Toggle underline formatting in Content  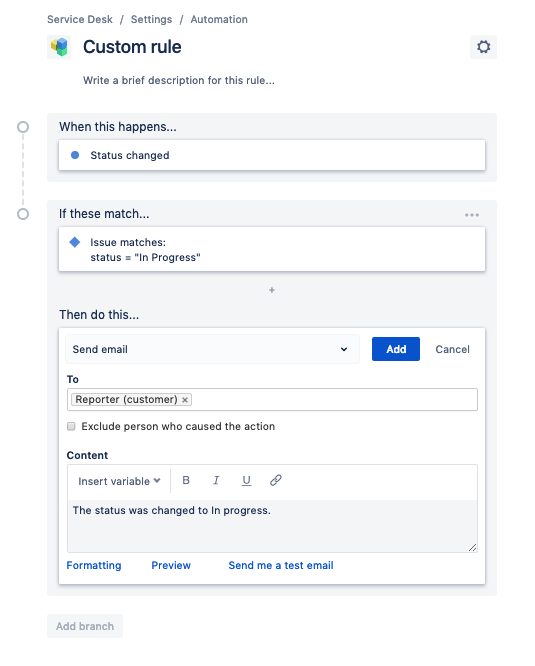click(x=246, y=480)
